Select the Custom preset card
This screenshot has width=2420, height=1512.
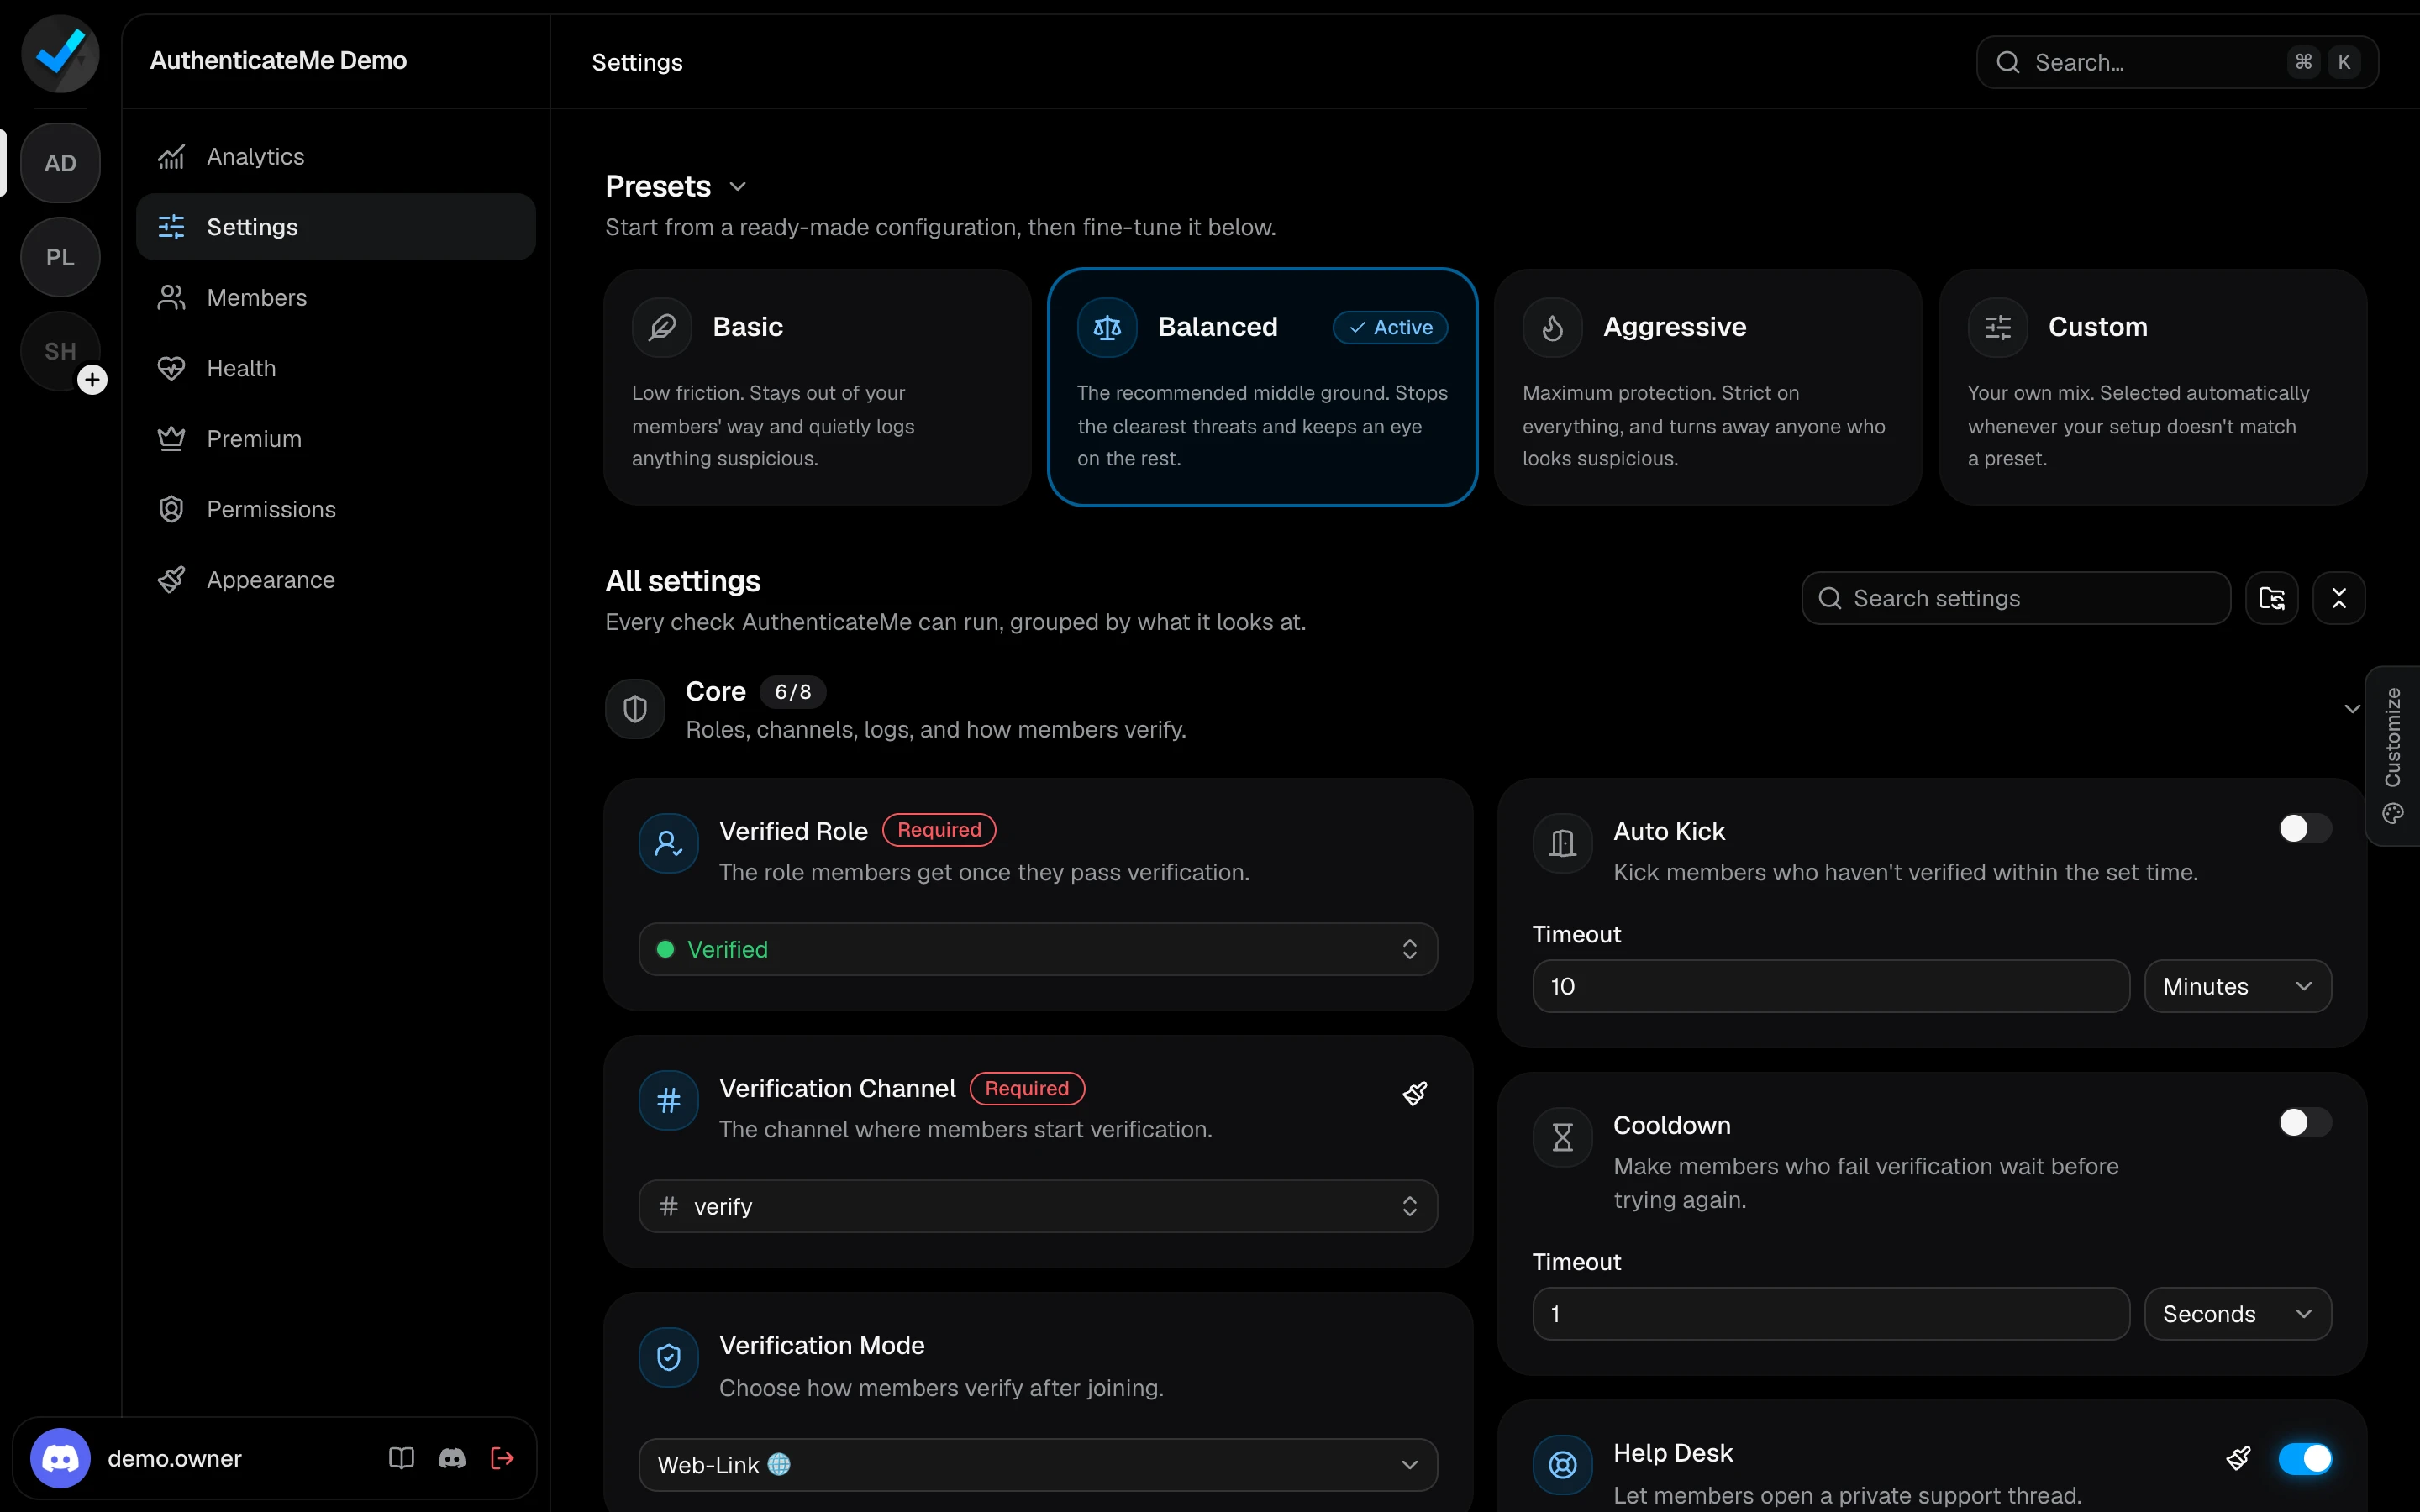(x=2152, y=387)
